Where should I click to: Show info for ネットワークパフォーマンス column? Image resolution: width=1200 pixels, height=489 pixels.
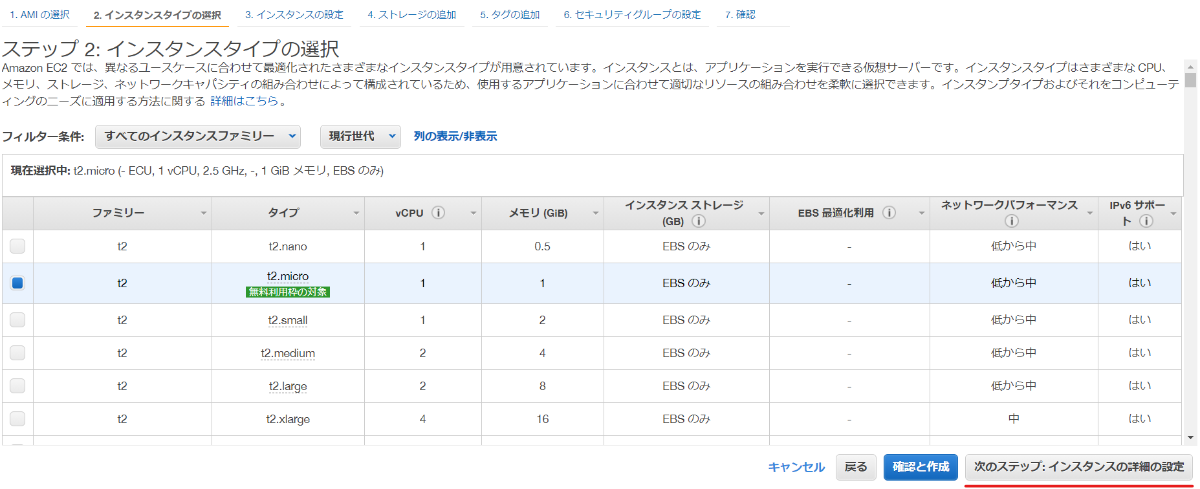(1012, 222)
